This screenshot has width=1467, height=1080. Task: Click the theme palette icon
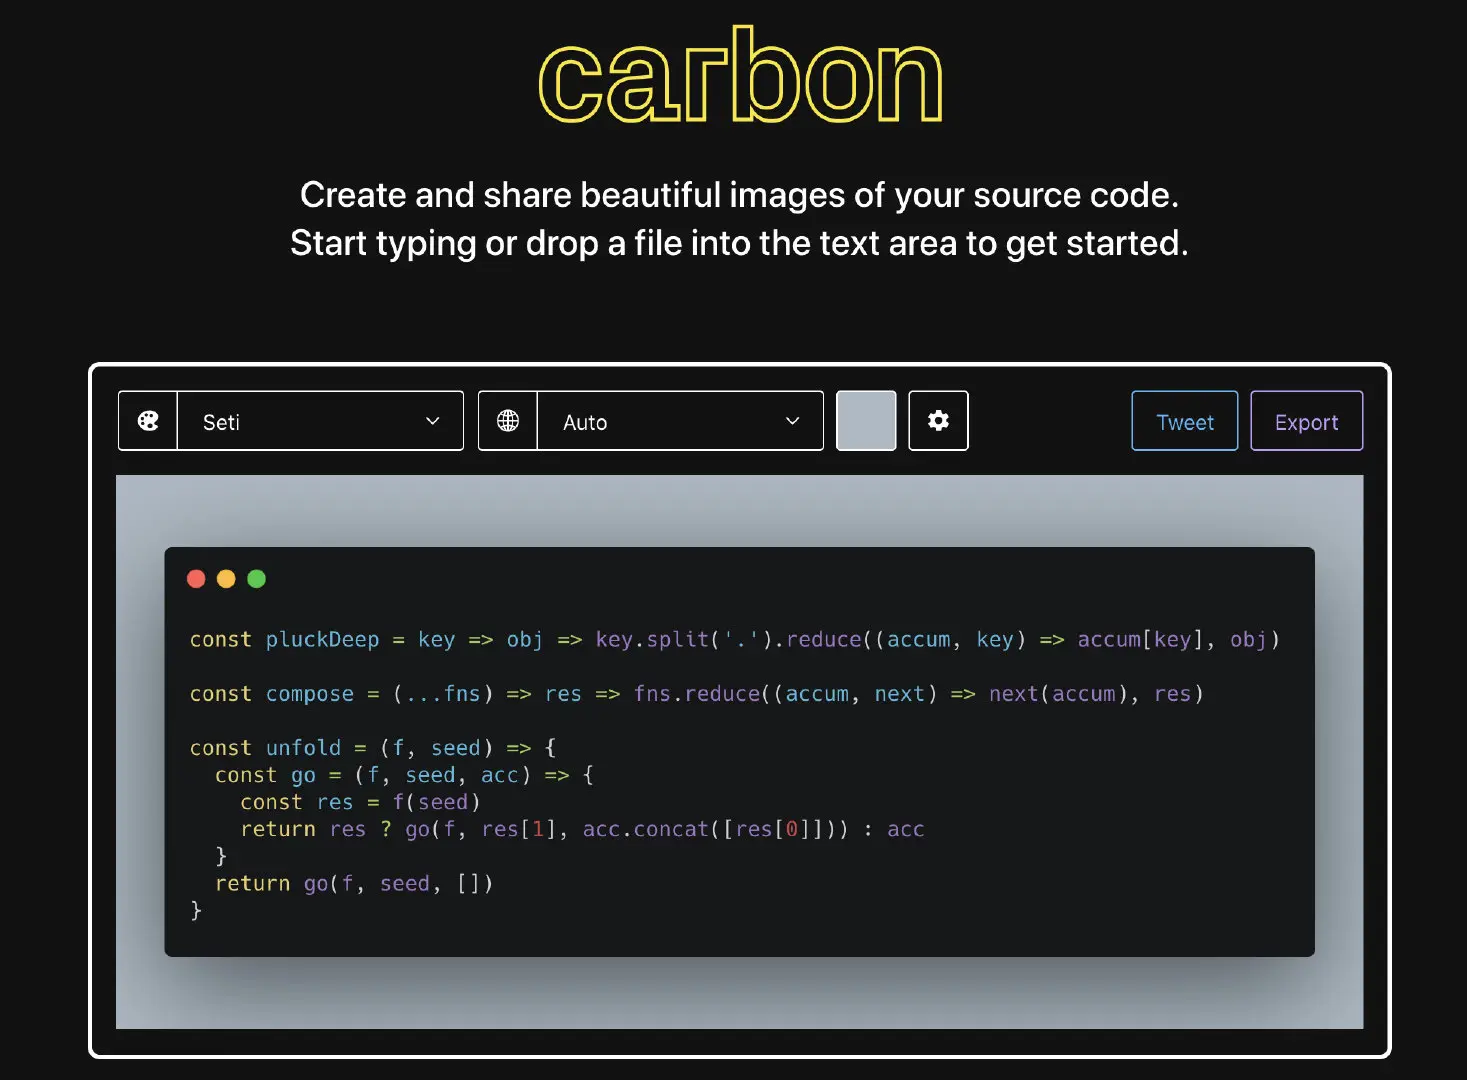(148, 421)
